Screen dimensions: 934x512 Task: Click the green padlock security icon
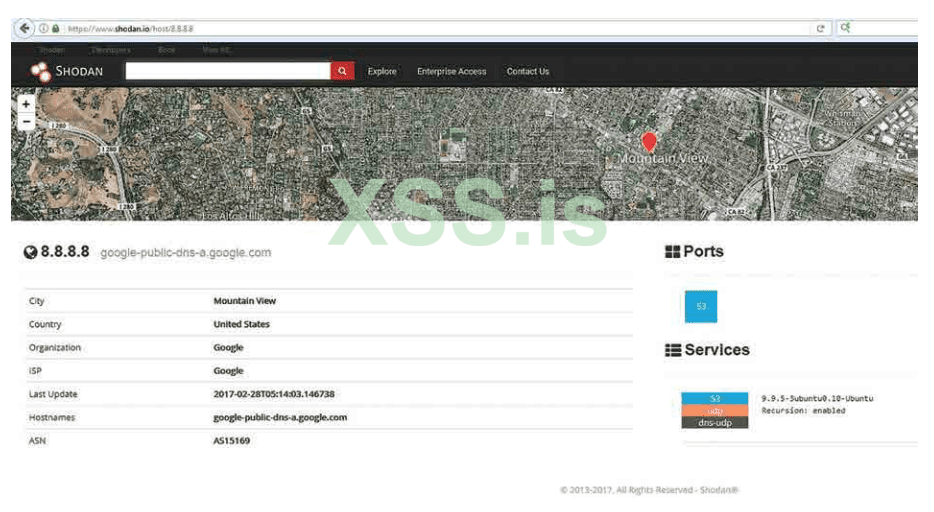coord(55,28)
